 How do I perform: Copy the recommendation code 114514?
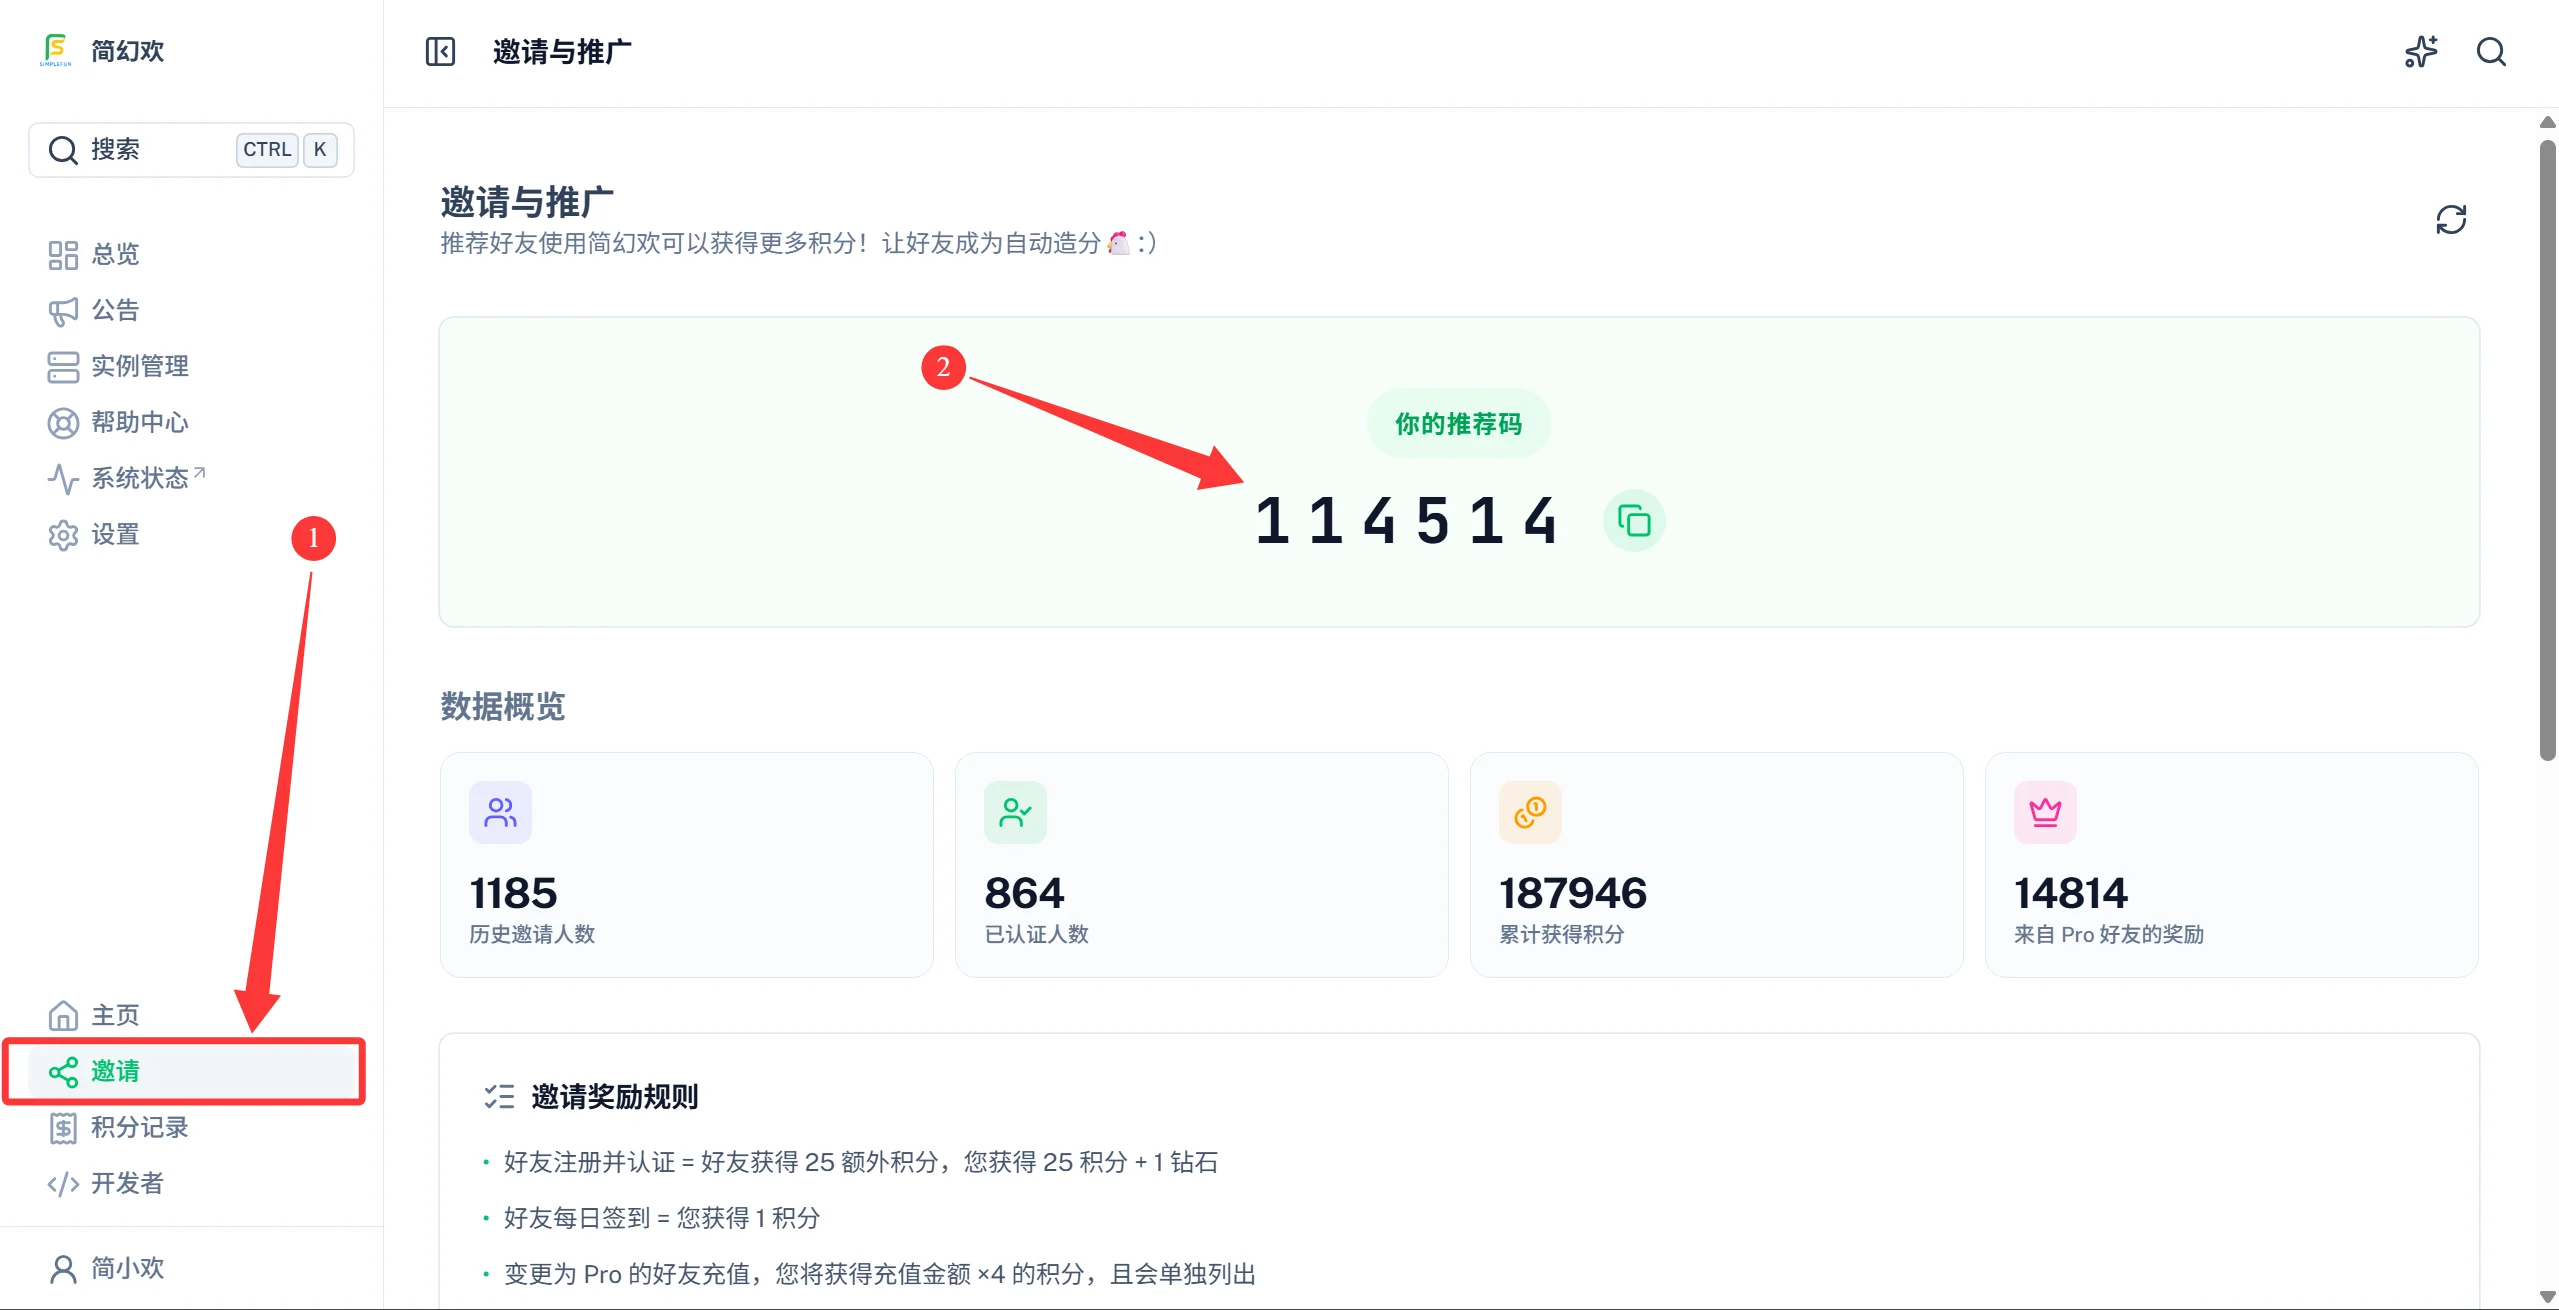1634,521
